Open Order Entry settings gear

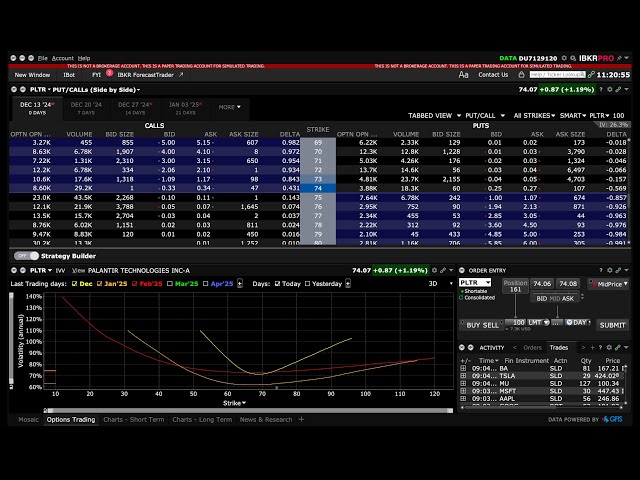610,270
